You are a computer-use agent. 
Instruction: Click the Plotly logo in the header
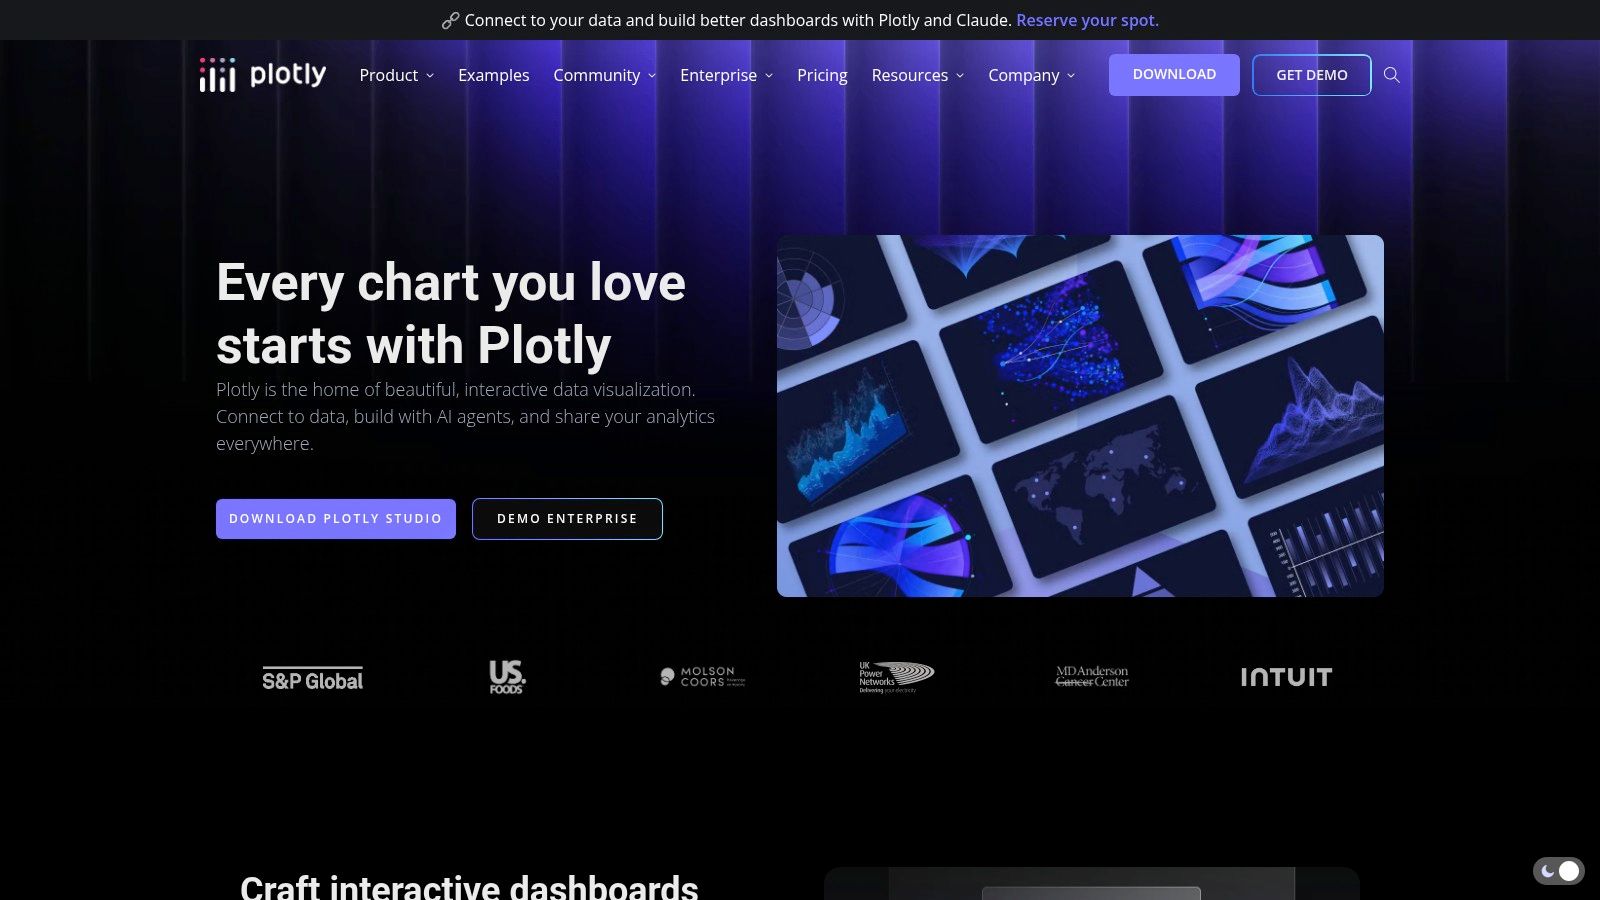click(x=263, y=75)
